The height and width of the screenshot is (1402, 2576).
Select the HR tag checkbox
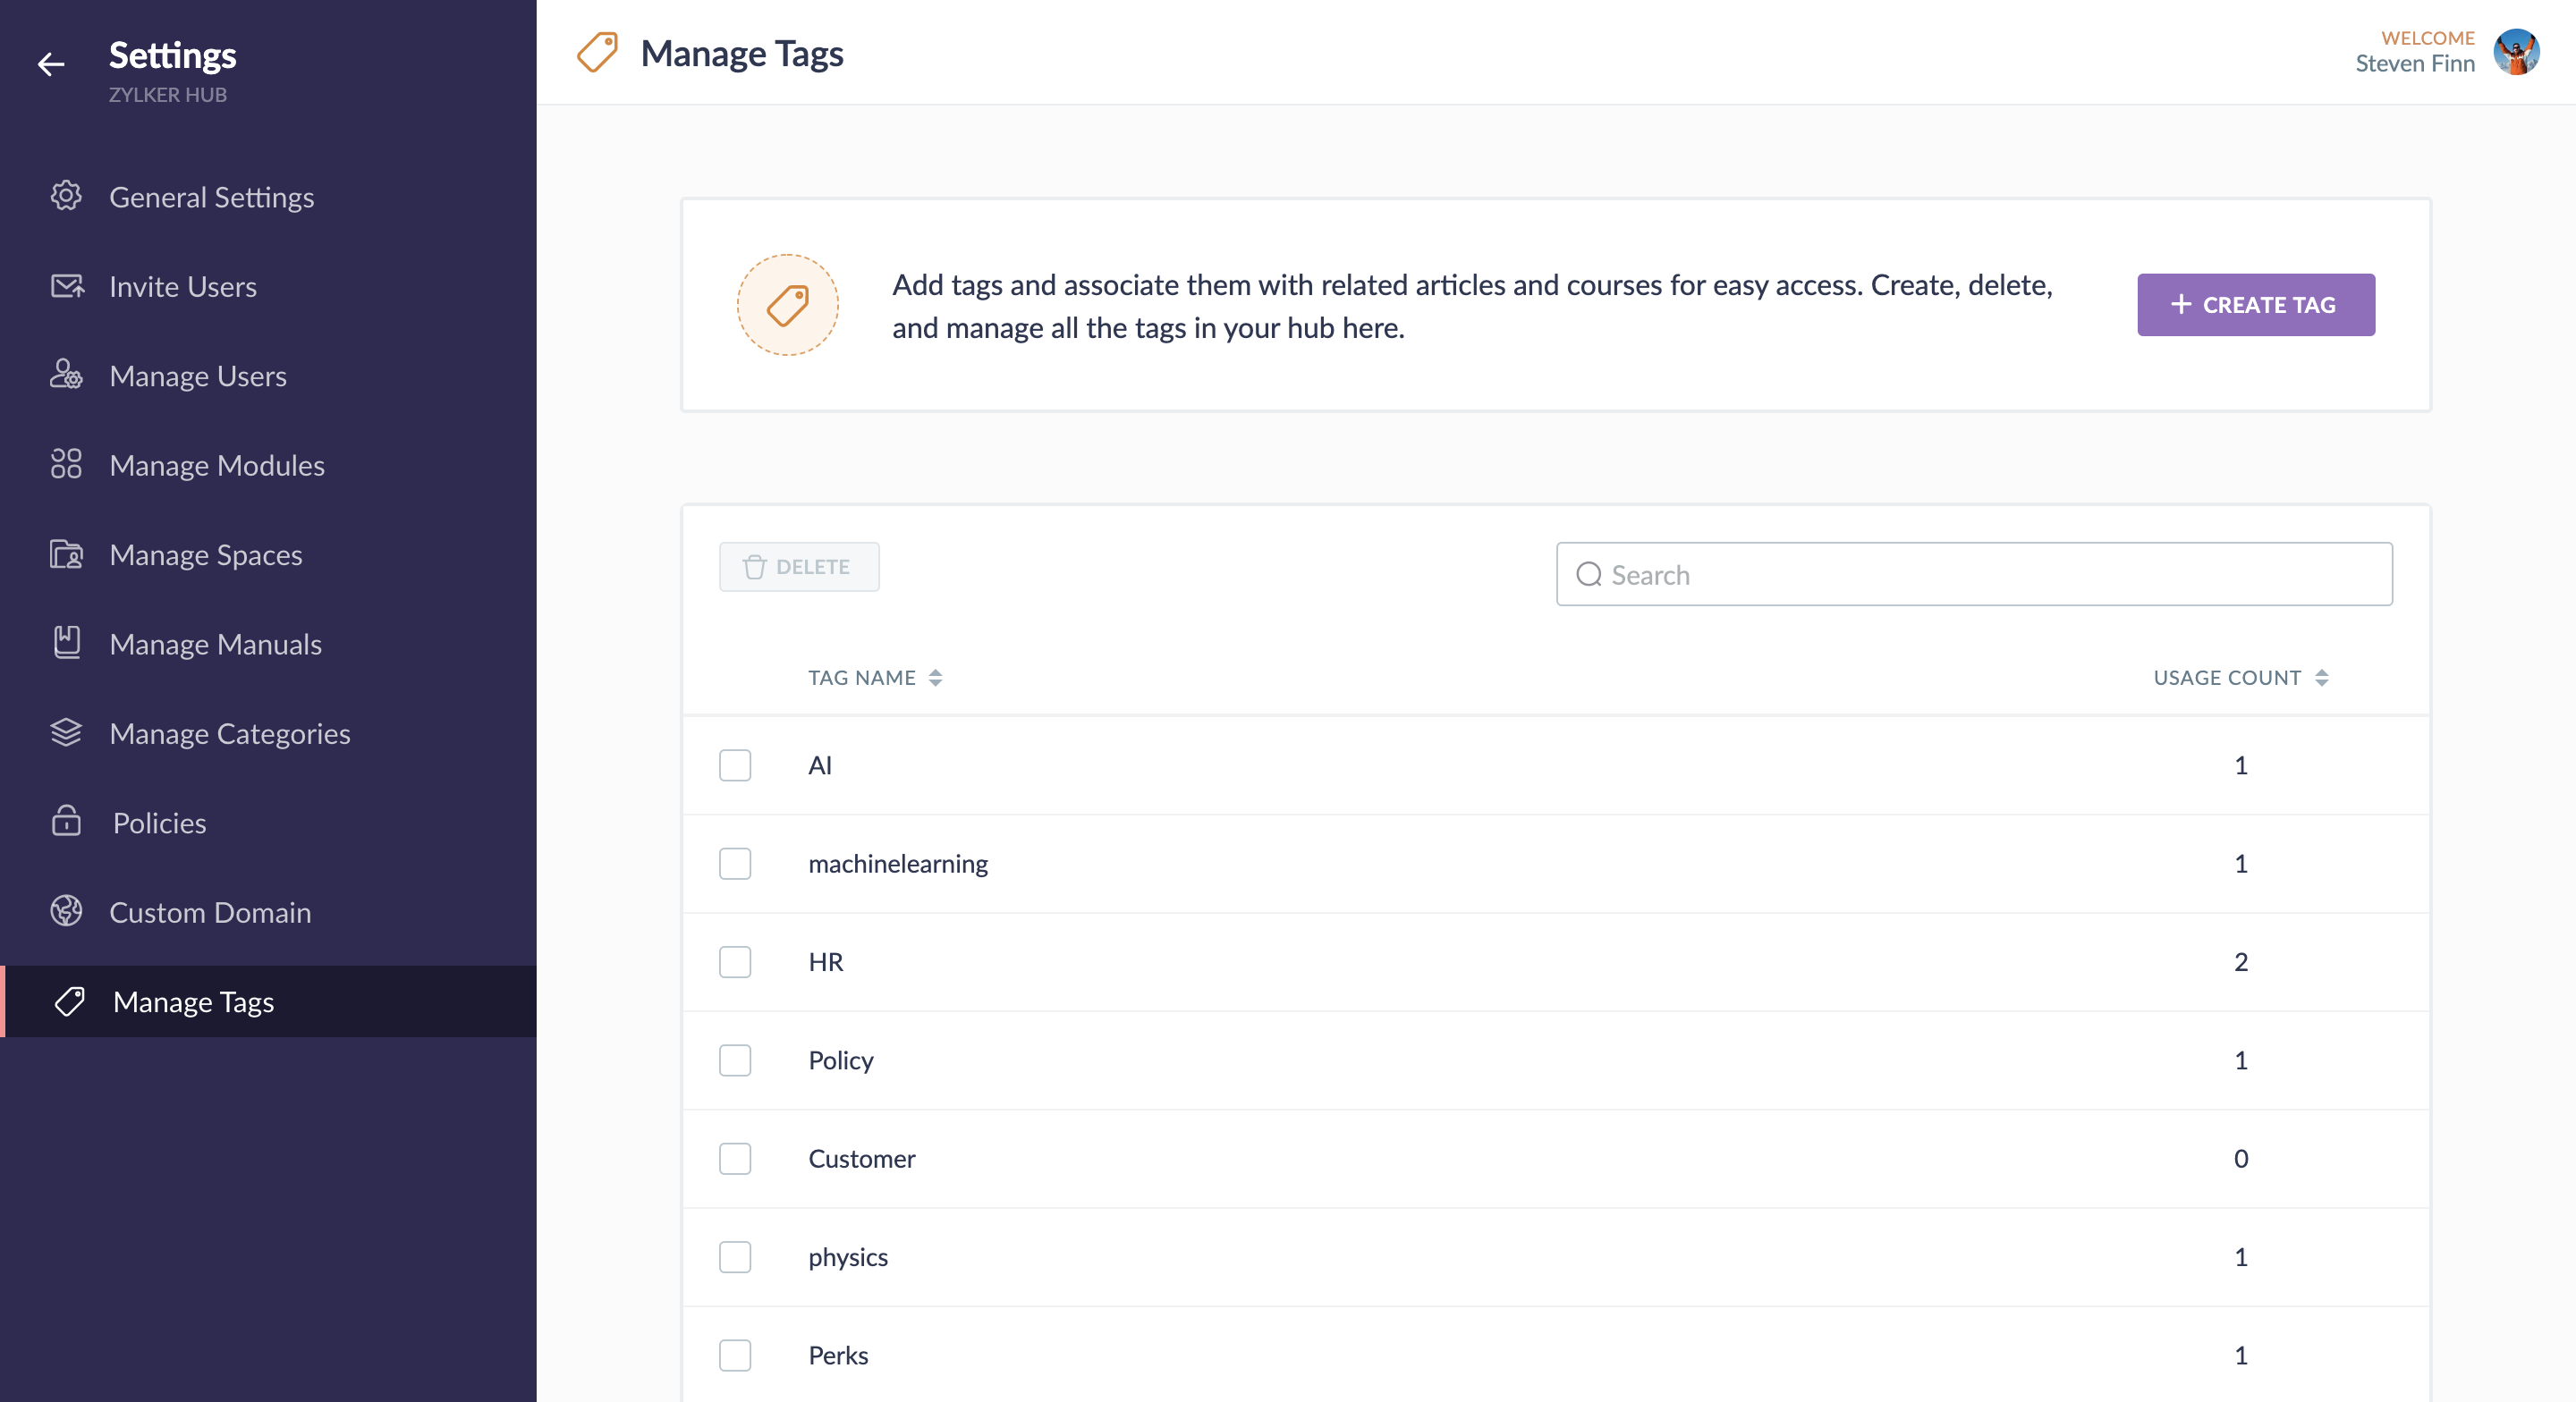[x=735, y=962]
